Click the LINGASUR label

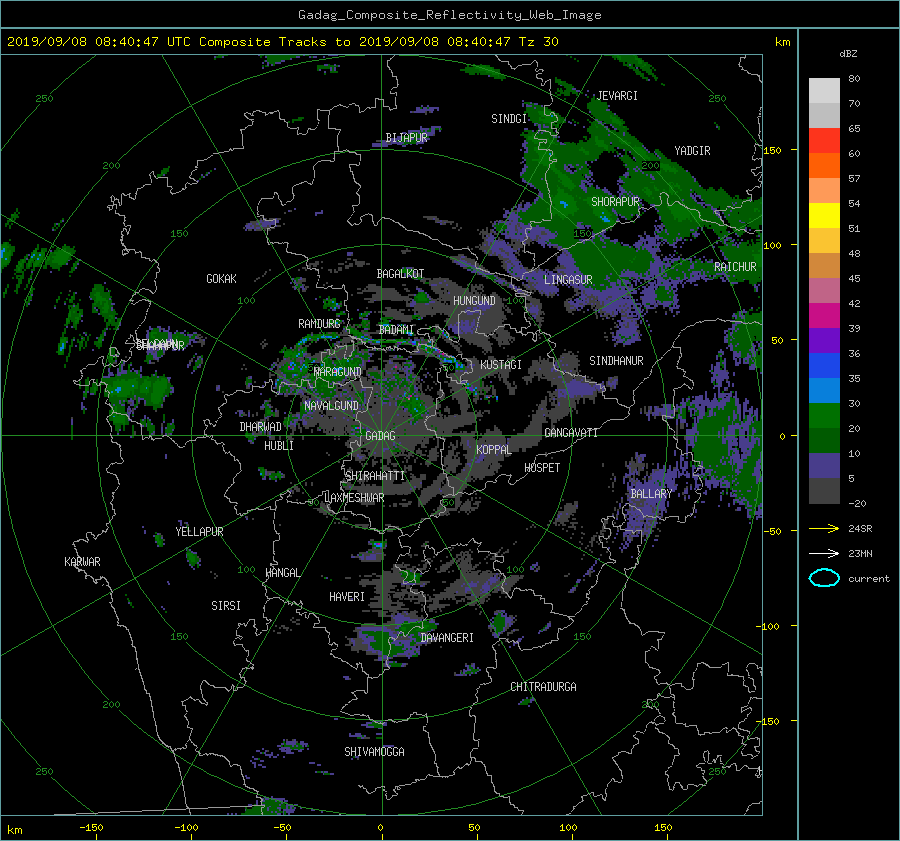tap(568, 280)
